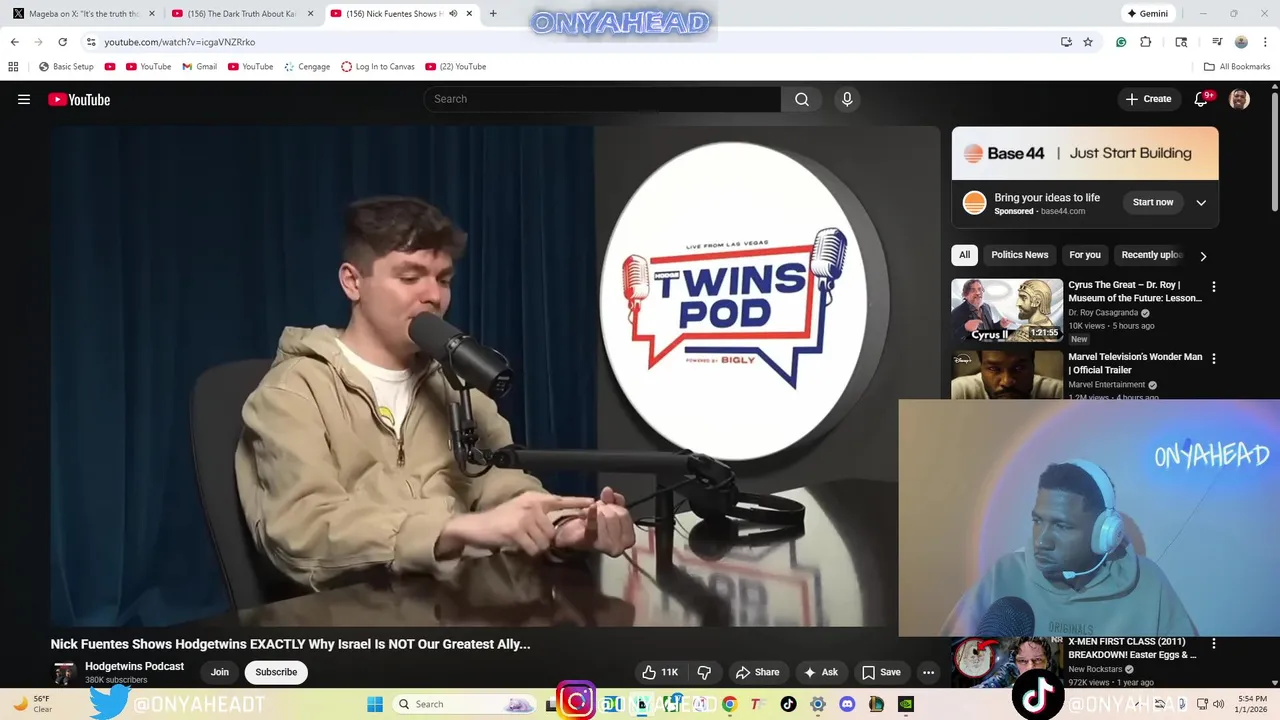Click Start now on Base44 ad

tap(1153, 202)
